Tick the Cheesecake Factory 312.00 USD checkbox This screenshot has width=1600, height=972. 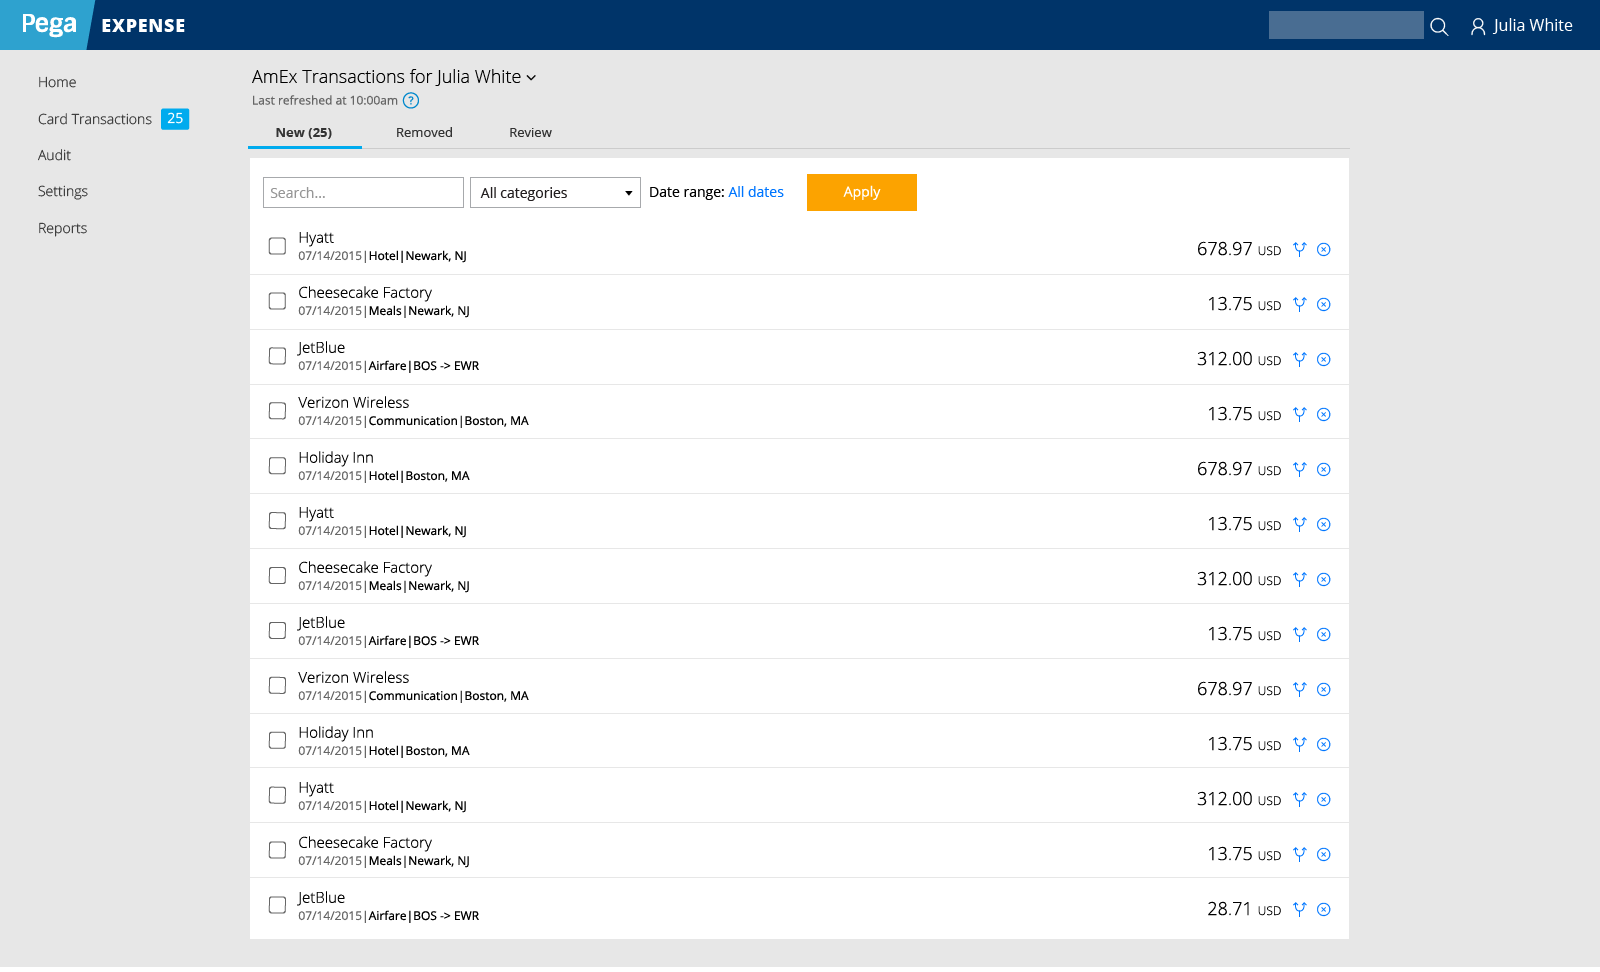tap(277, 576)
